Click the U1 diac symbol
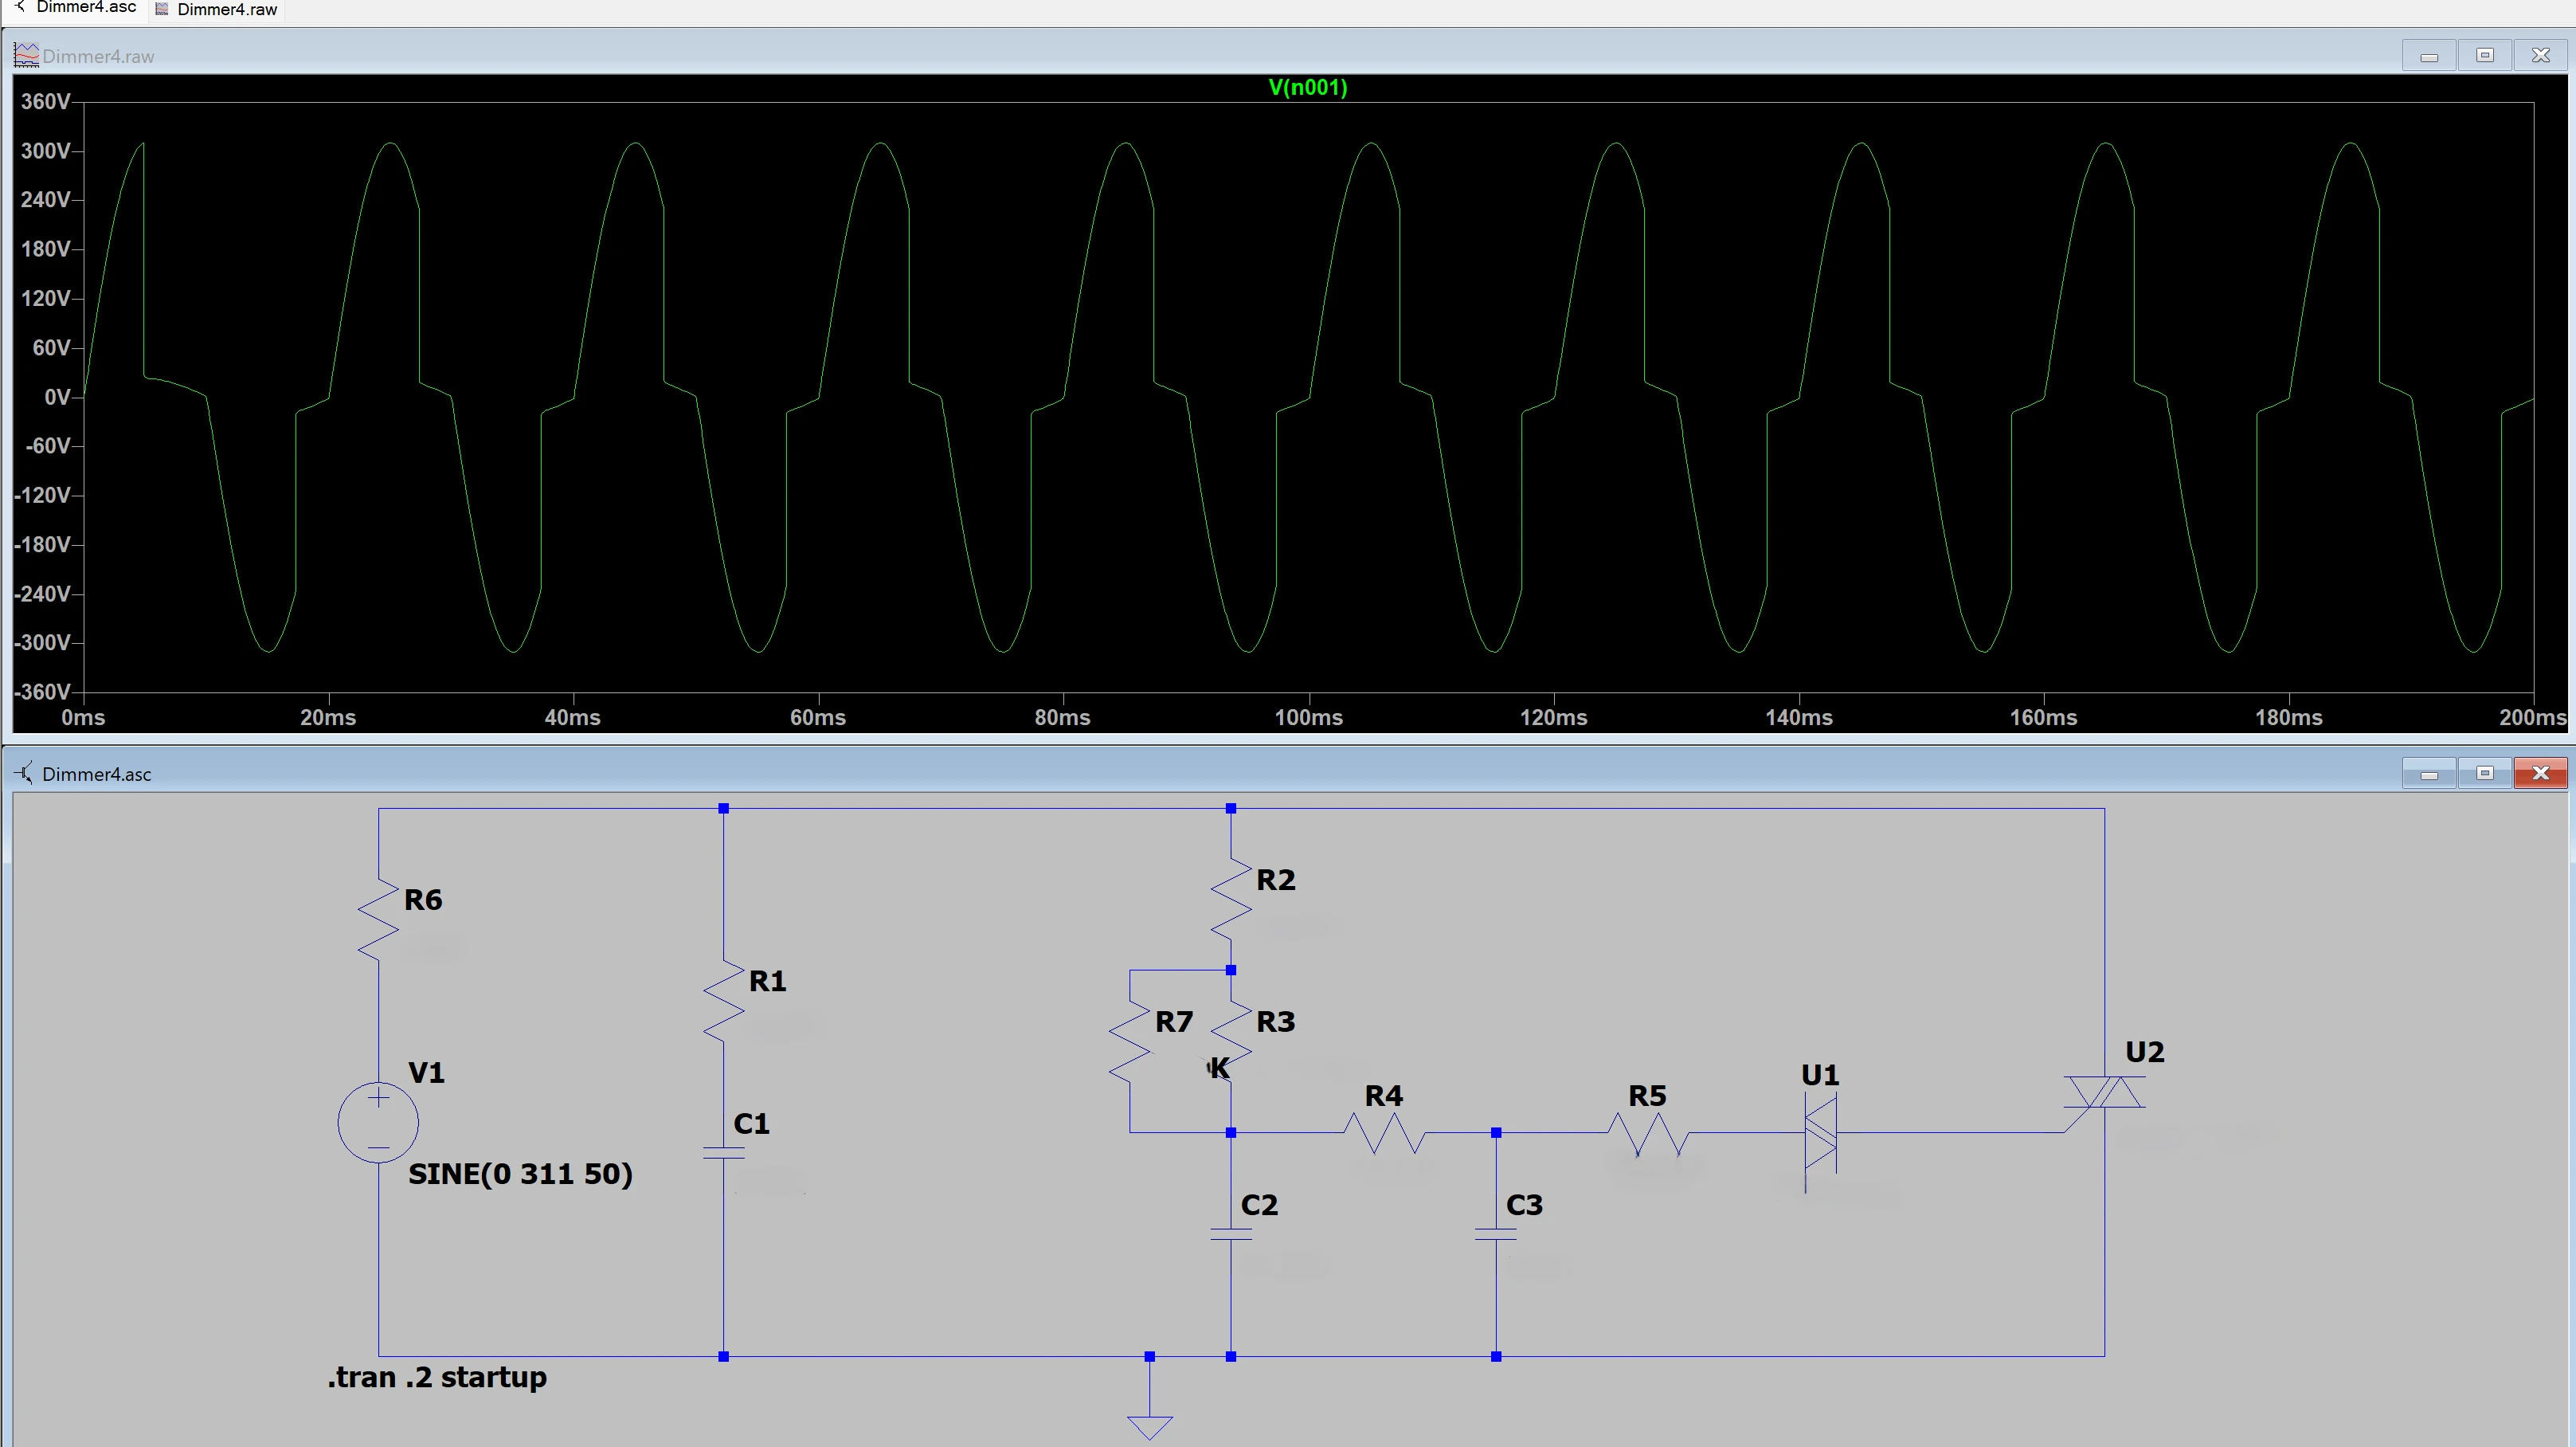2576x1447 pixels. [x=1820, y=1133]
